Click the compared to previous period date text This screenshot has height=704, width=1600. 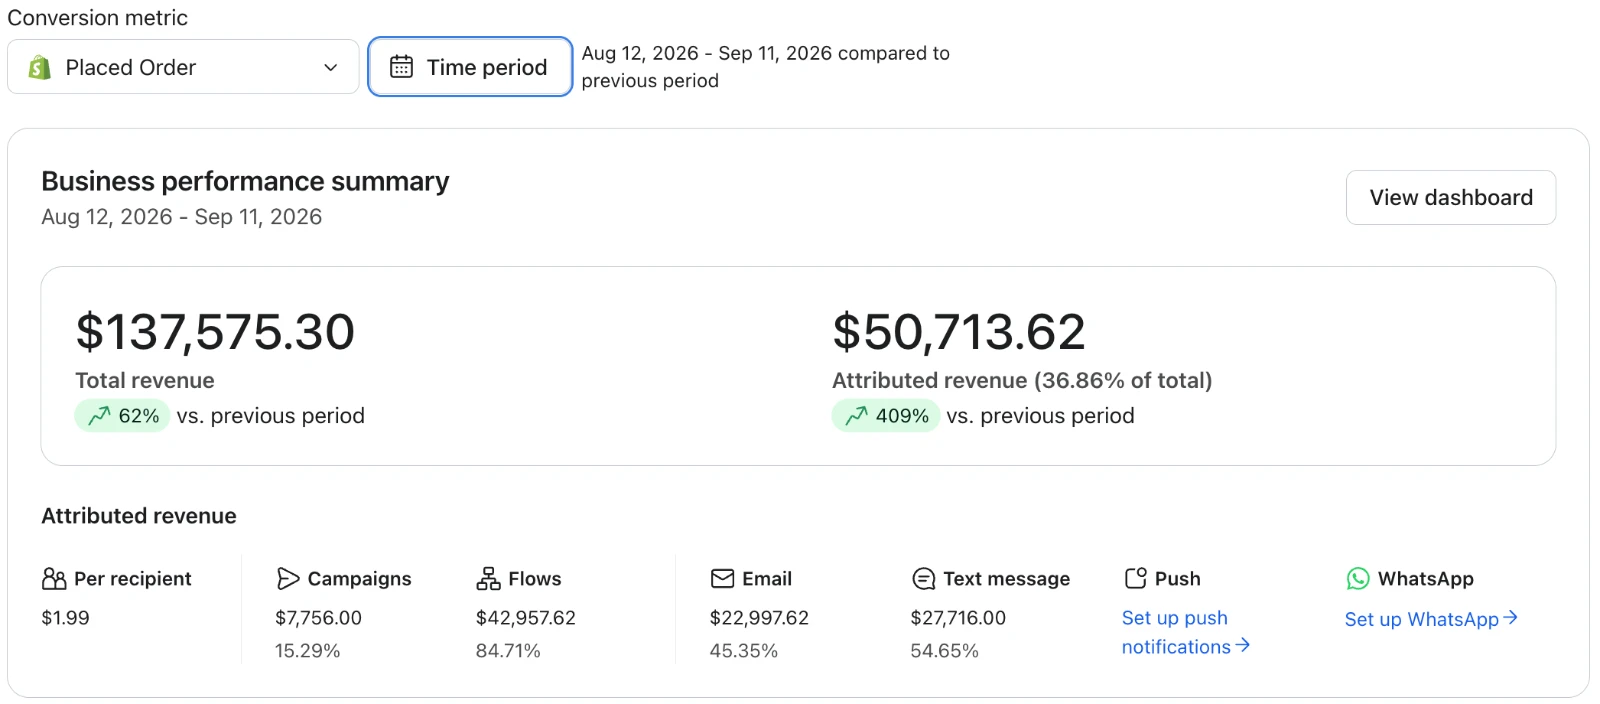[765, 67]
